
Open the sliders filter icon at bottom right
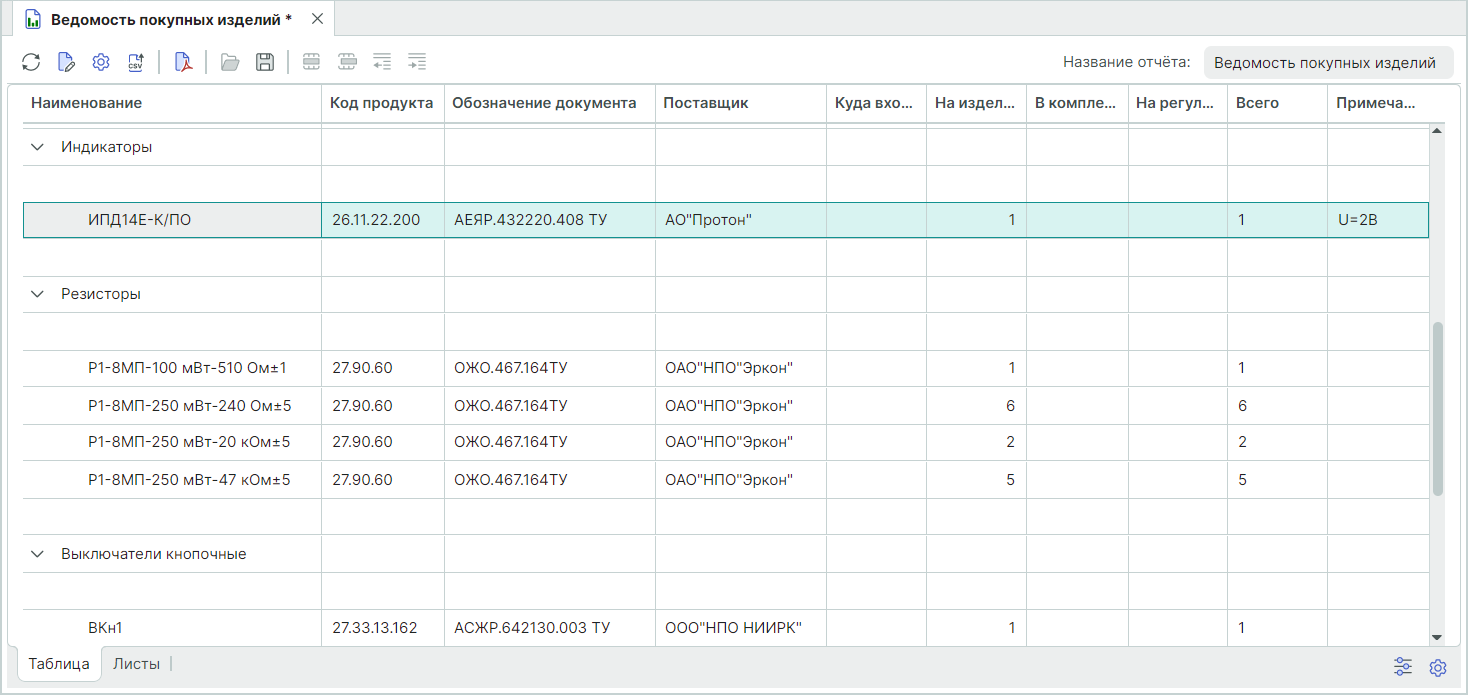coord(1403,667)
